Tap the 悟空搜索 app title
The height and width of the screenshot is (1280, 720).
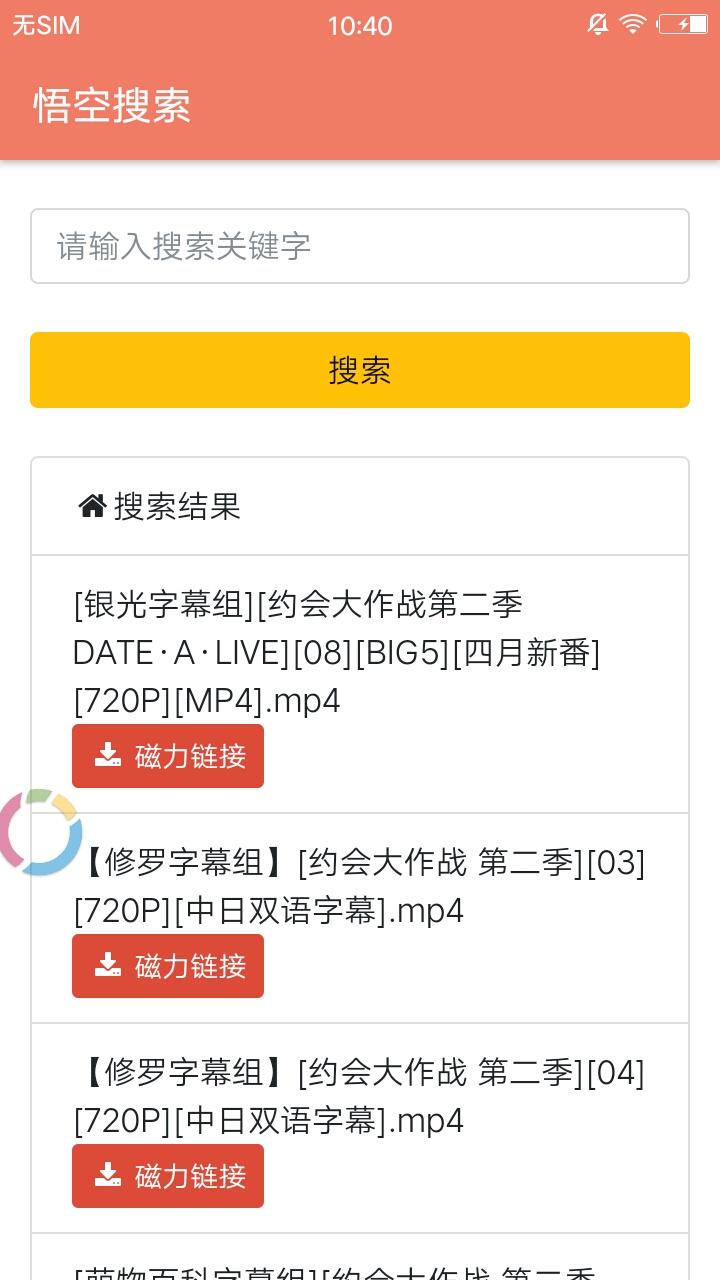point(112,105)
